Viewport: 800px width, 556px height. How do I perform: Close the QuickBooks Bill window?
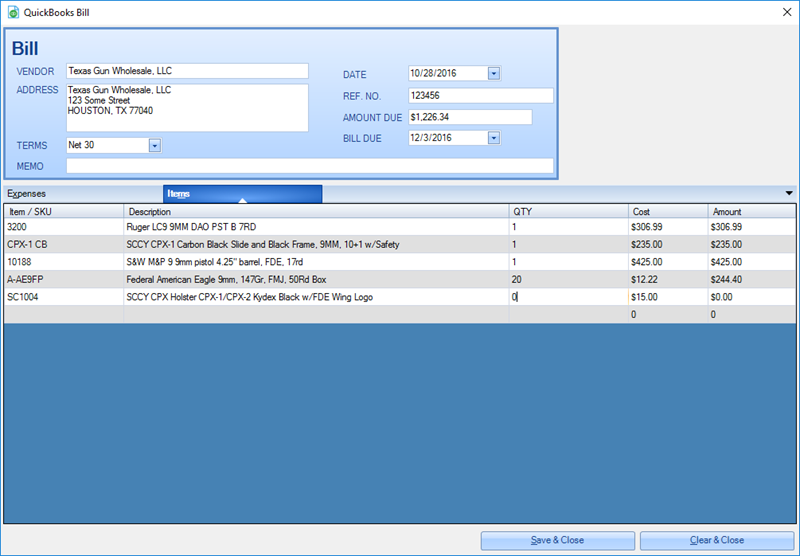click(x=787, y=12)
